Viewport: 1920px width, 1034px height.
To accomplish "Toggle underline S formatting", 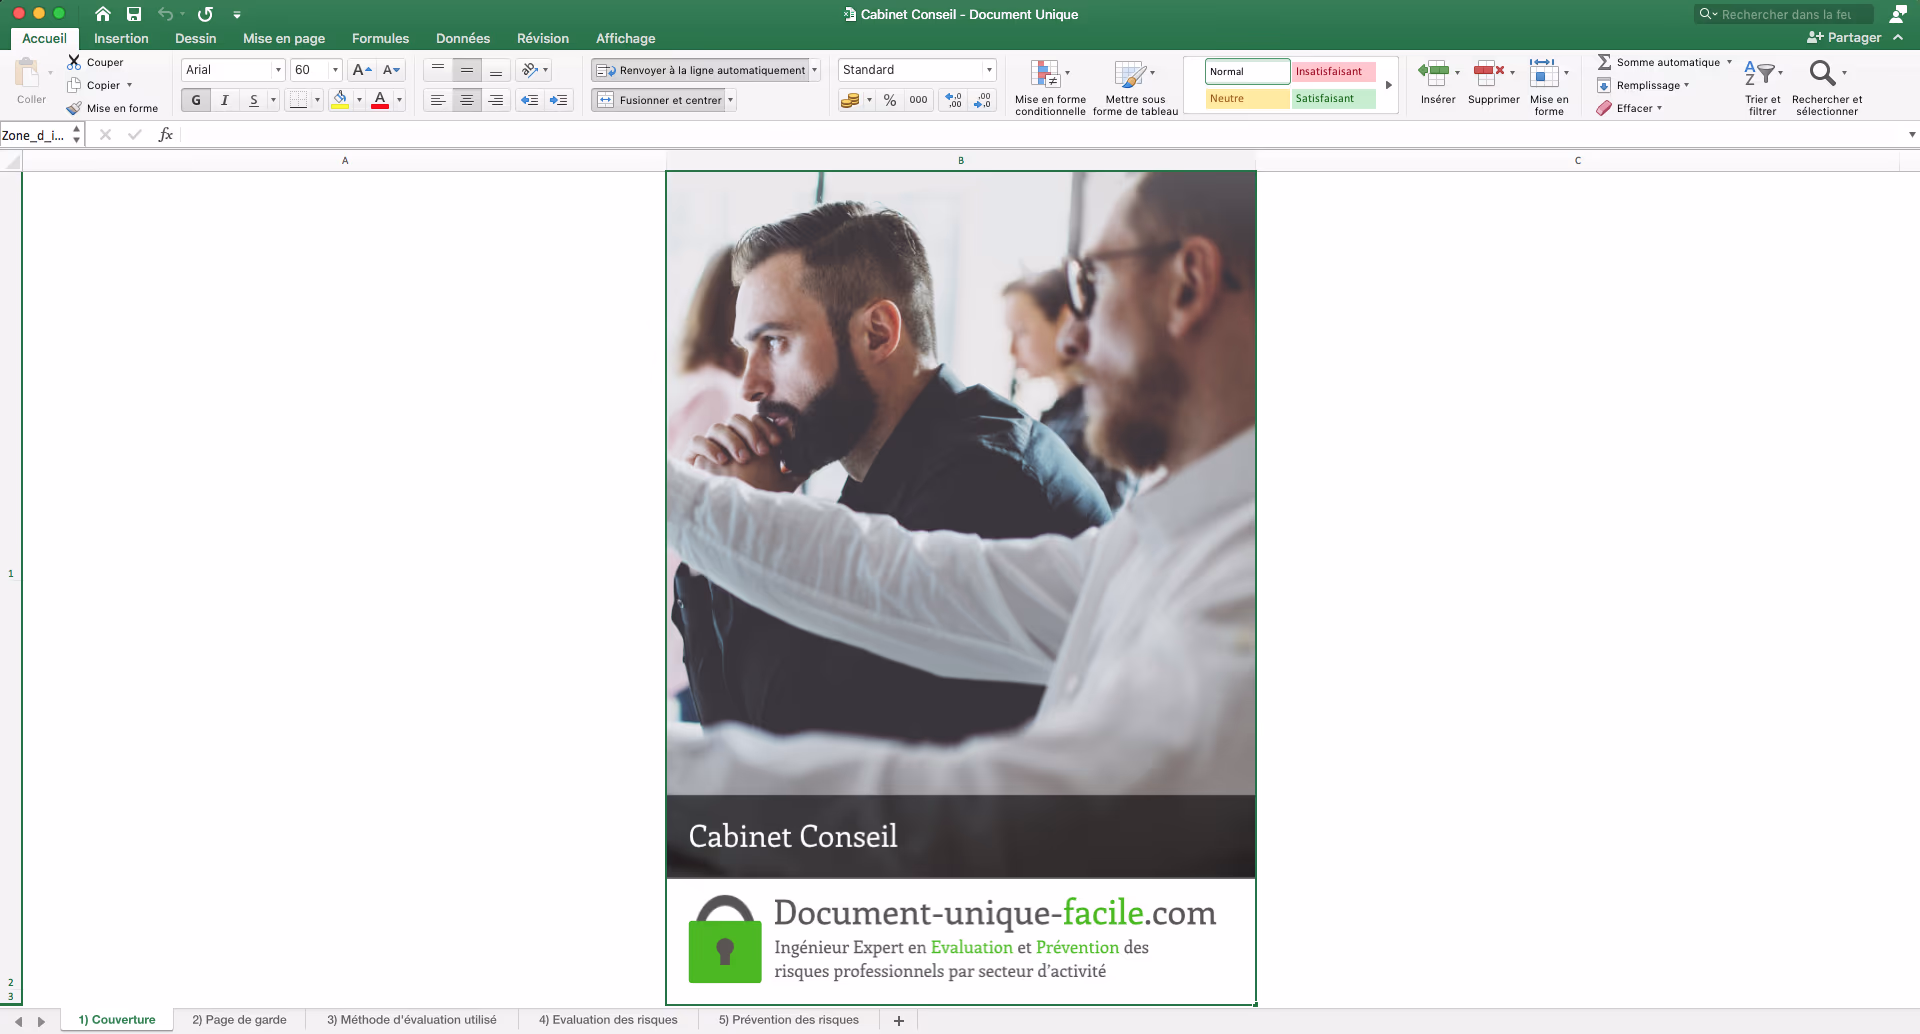I will pyautogui.click(x=254, y=100).
